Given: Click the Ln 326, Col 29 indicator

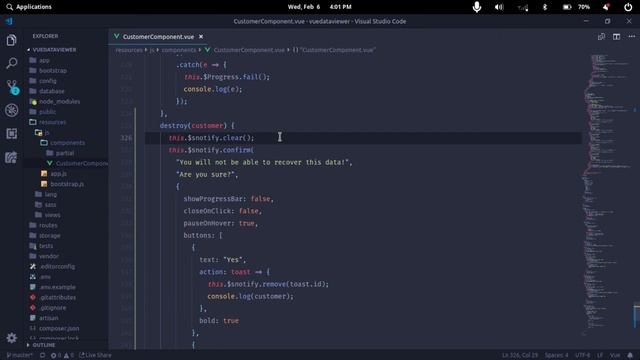Looking at the screenshot, I should pyautogui.click(x=520, y=355).
